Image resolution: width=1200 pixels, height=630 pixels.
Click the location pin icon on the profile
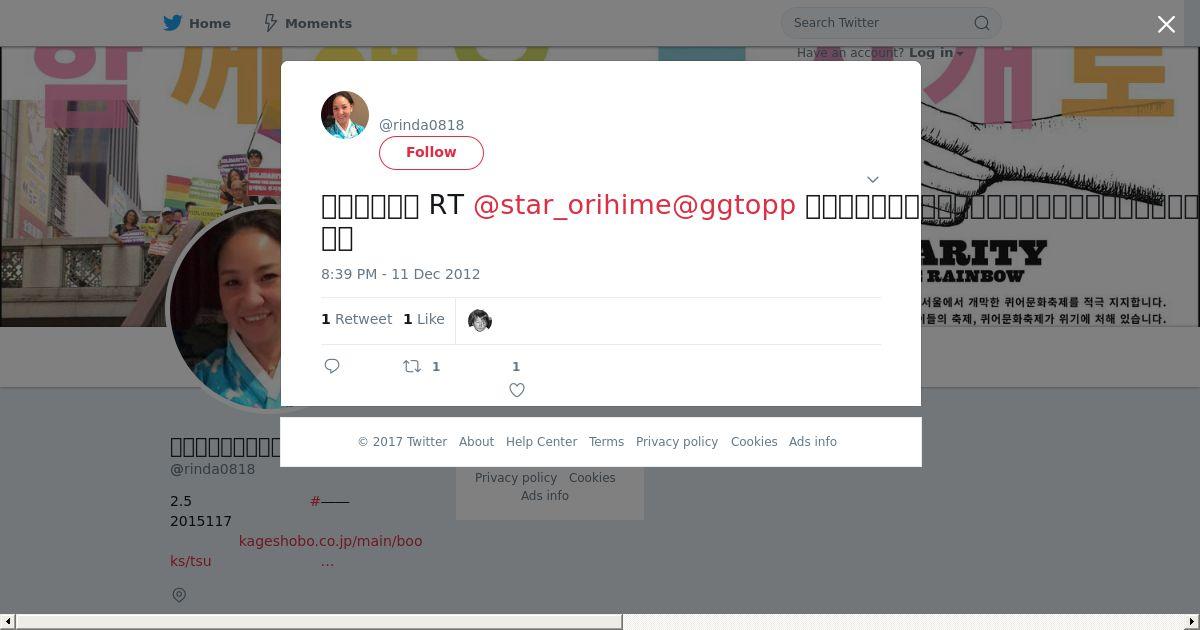(179, 595)
